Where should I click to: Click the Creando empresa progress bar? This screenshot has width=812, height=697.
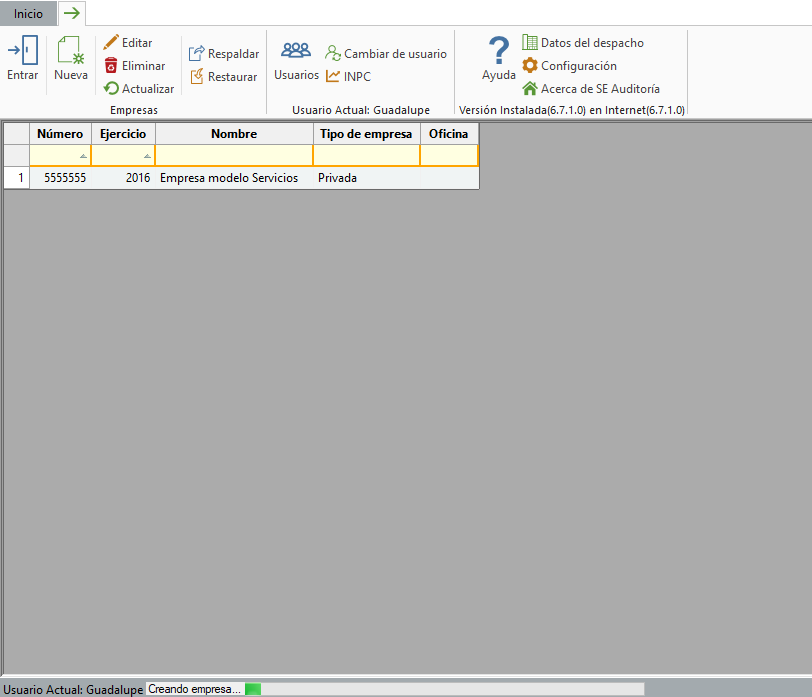(395, 689)
